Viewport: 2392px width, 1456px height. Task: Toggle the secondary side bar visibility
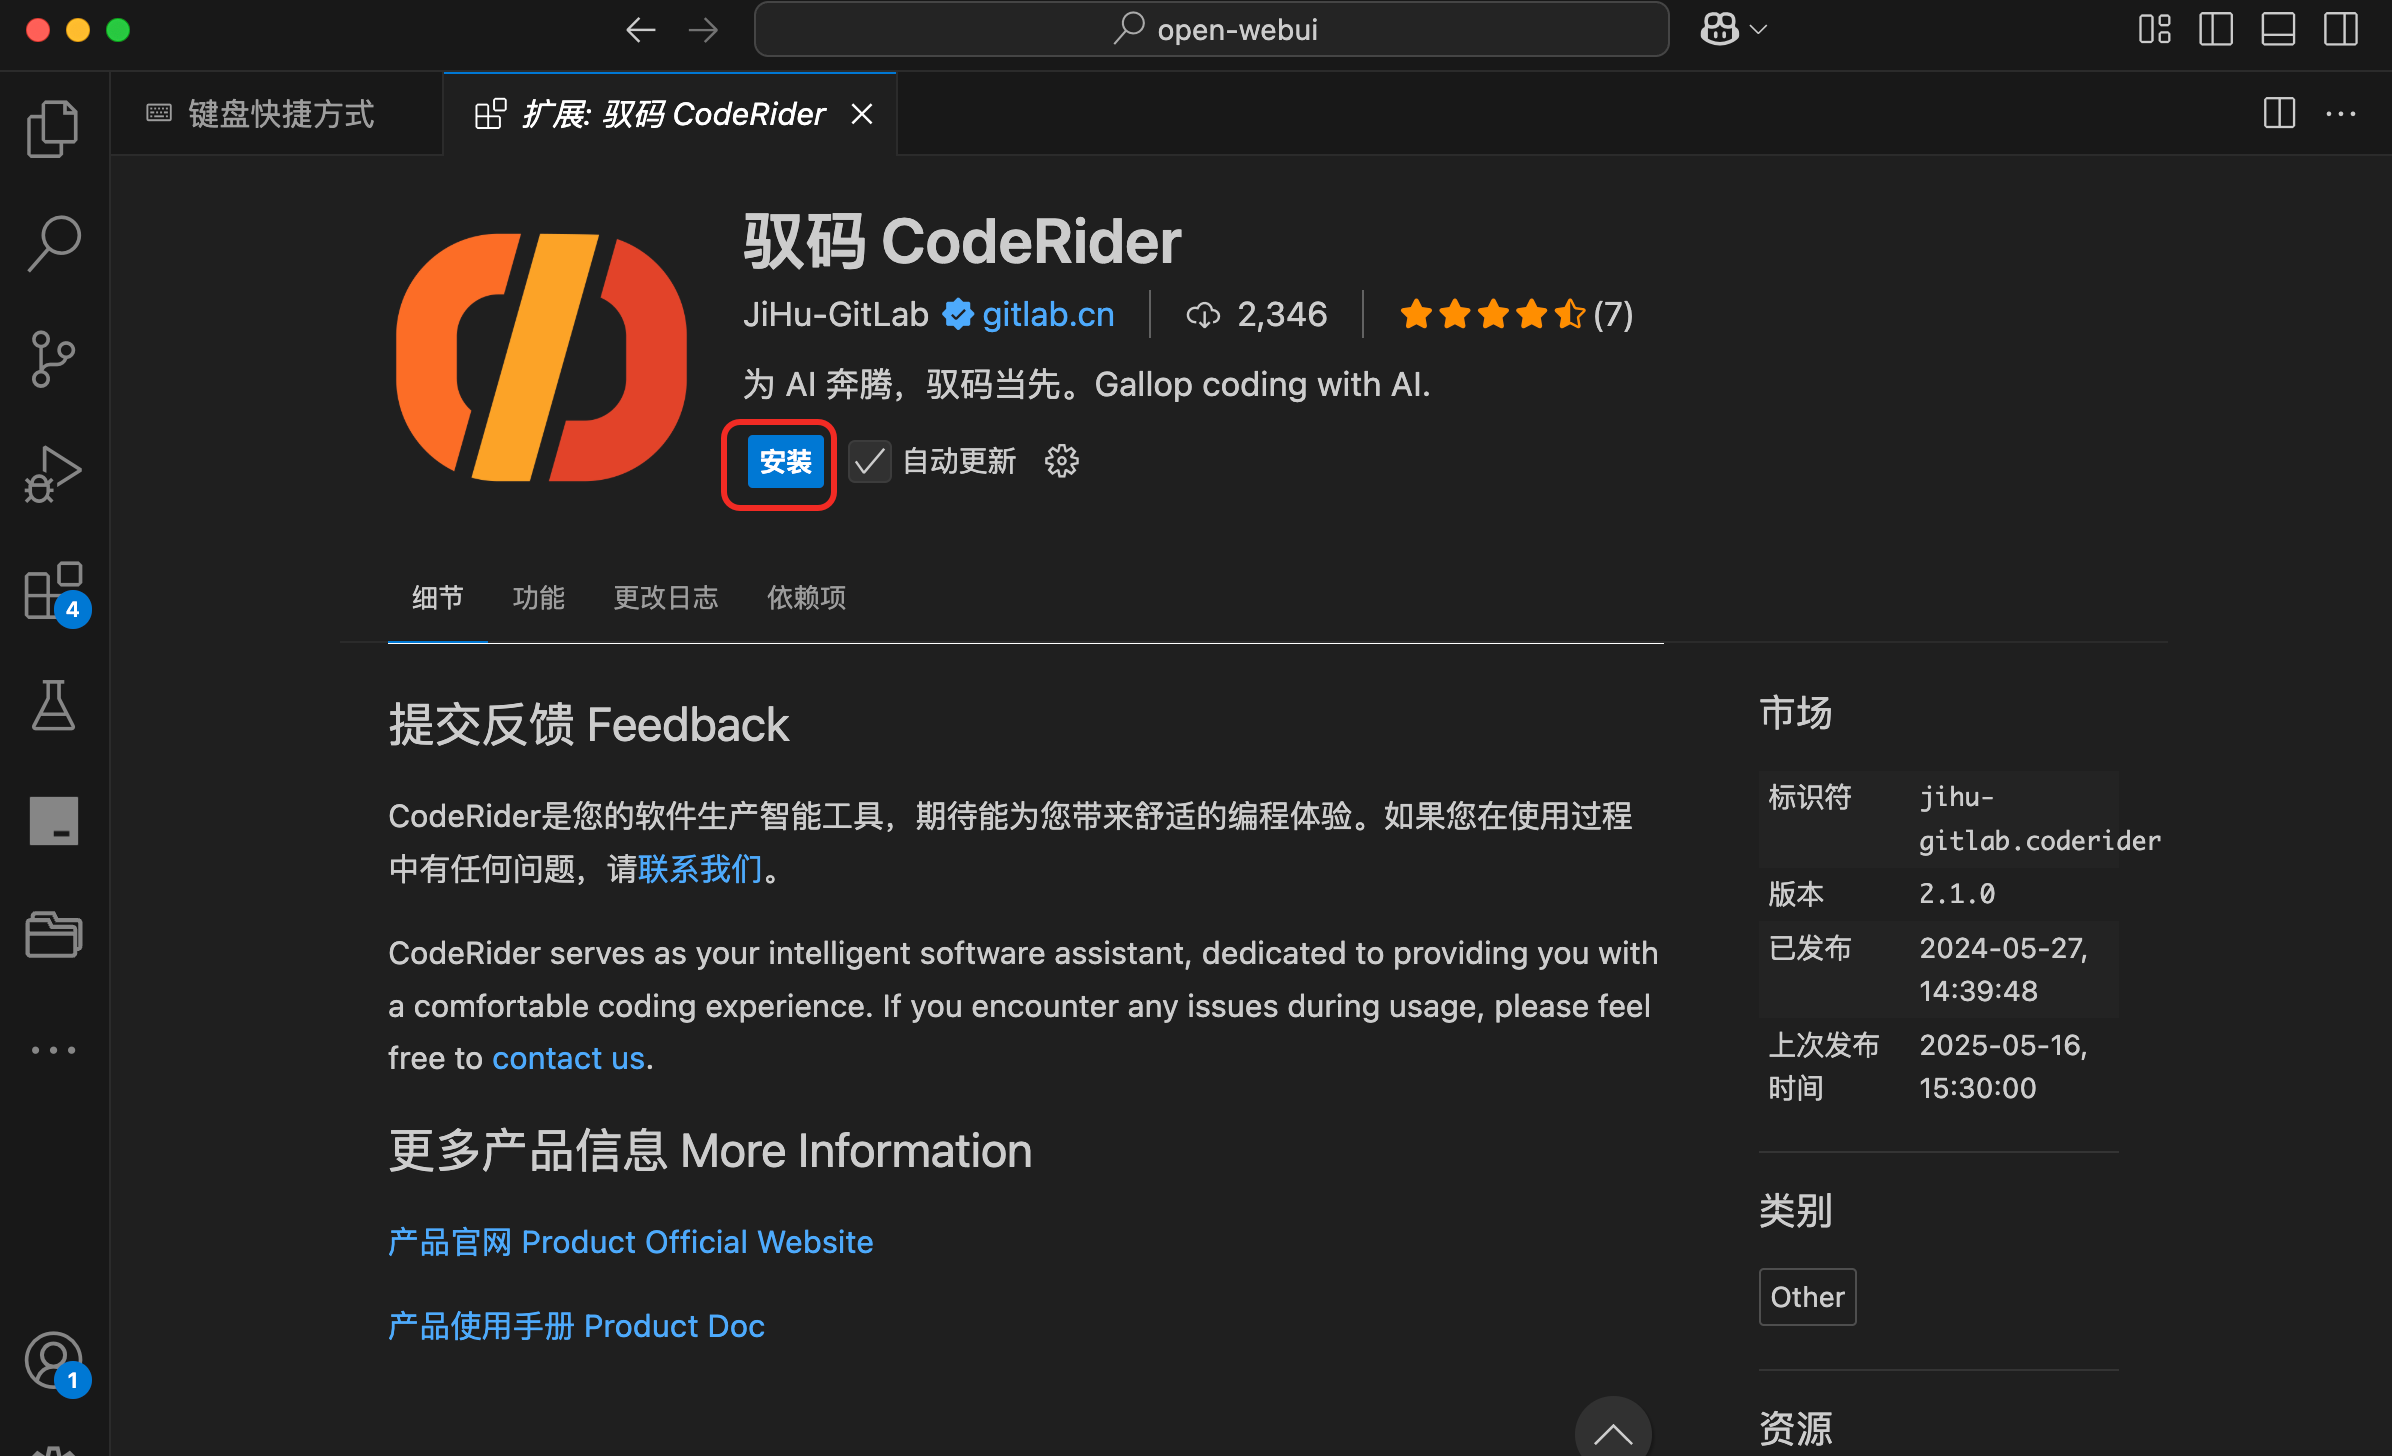[x=2341, y=30]
